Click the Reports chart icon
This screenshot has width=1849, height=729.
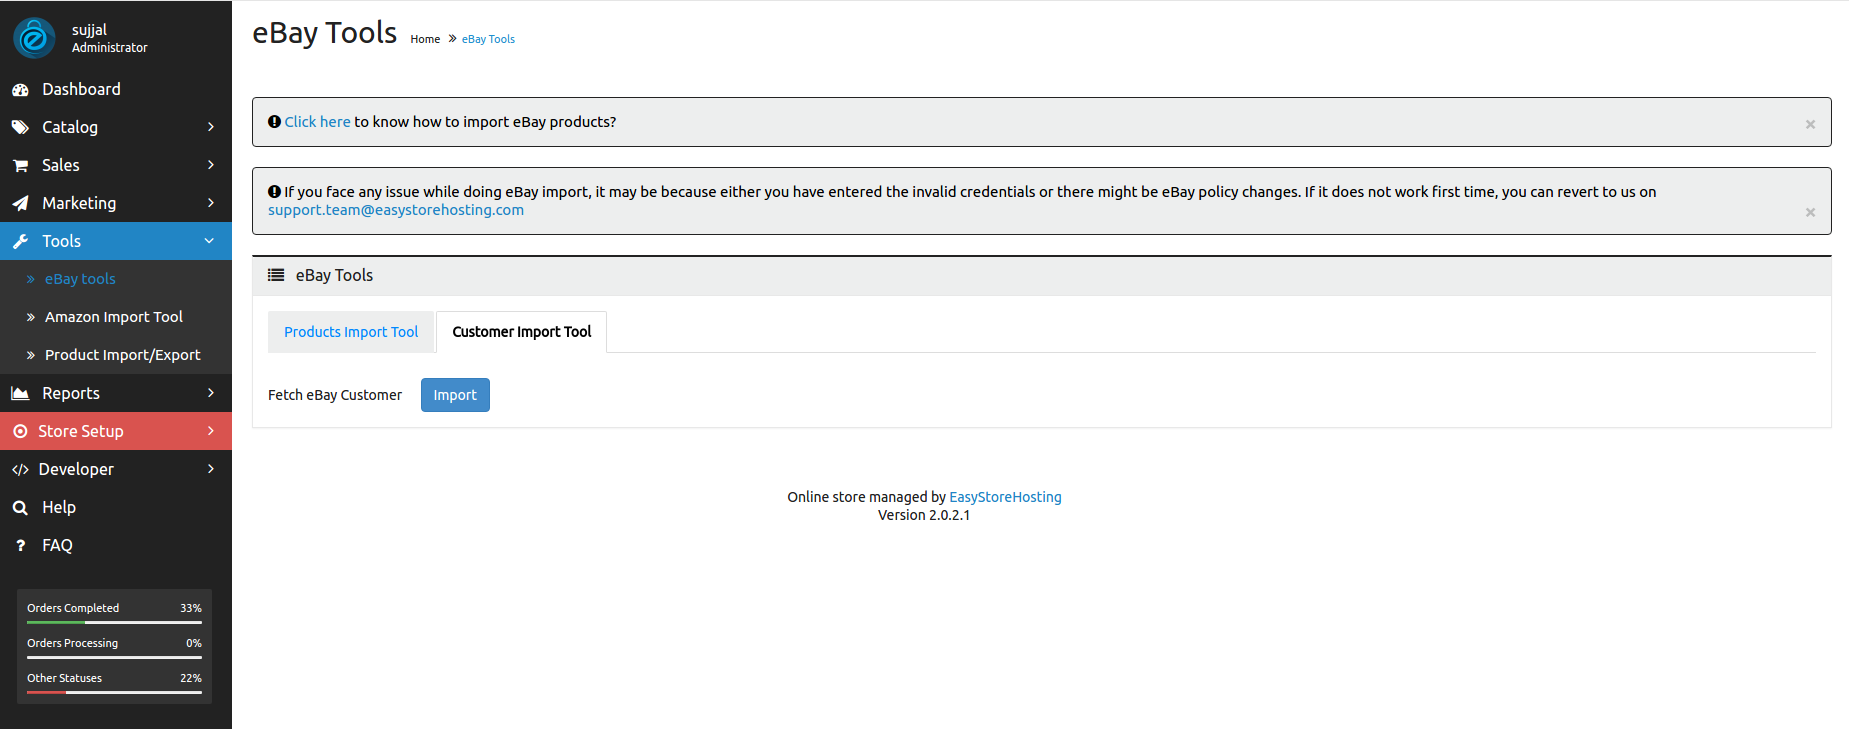tap(20, 393)
